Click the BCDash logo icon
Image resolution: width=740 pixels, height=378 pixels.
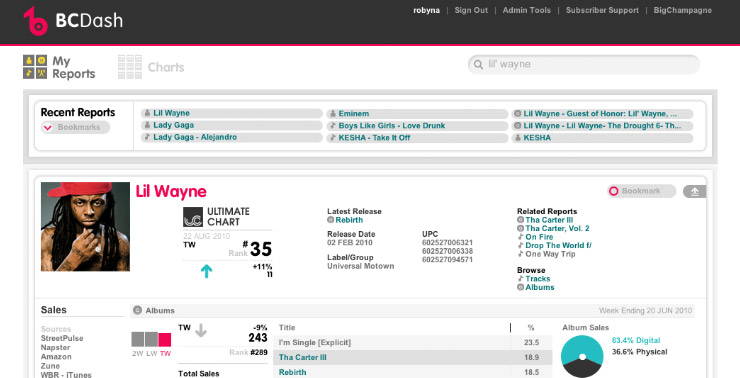tap(35, 21)
